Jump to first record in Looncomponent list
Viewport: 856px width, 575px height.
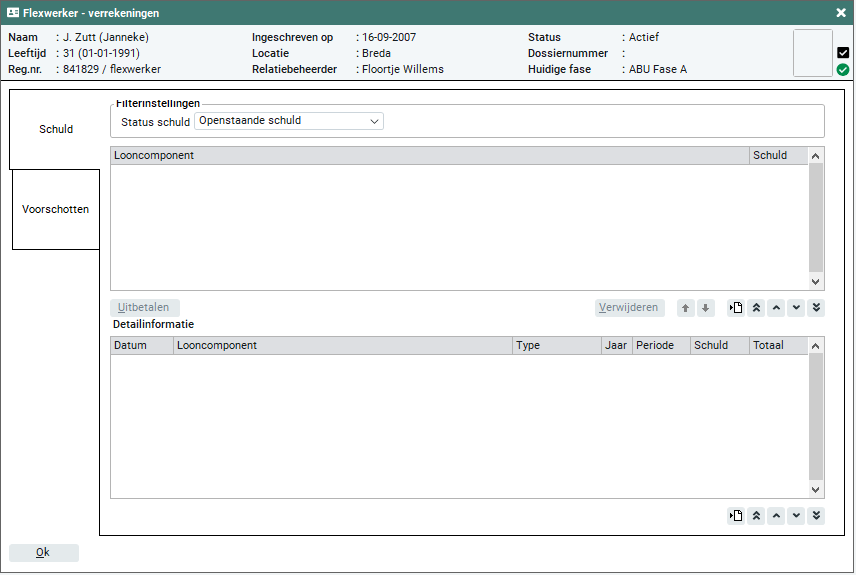757,308
